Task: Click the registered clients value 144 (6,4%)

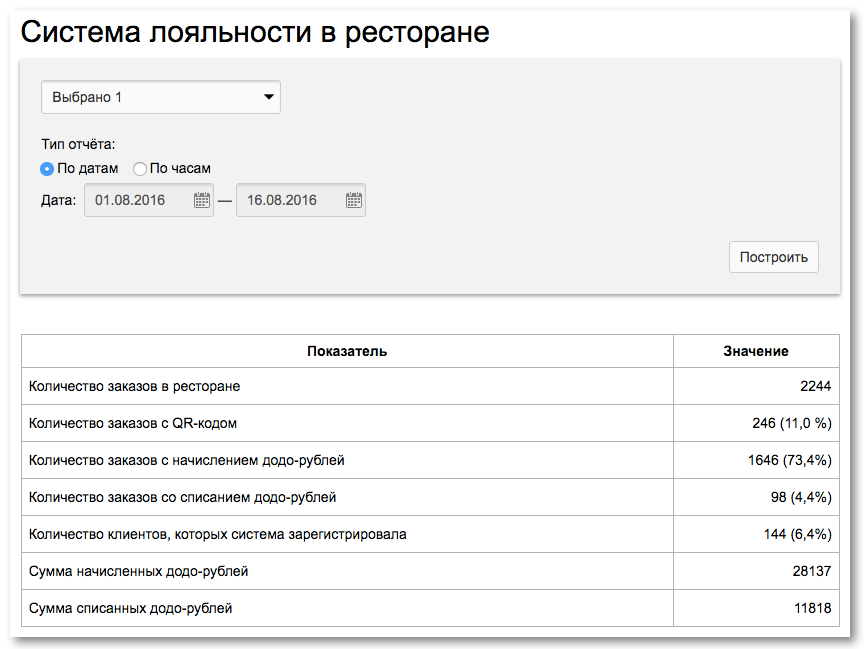Action: (797, 534)
